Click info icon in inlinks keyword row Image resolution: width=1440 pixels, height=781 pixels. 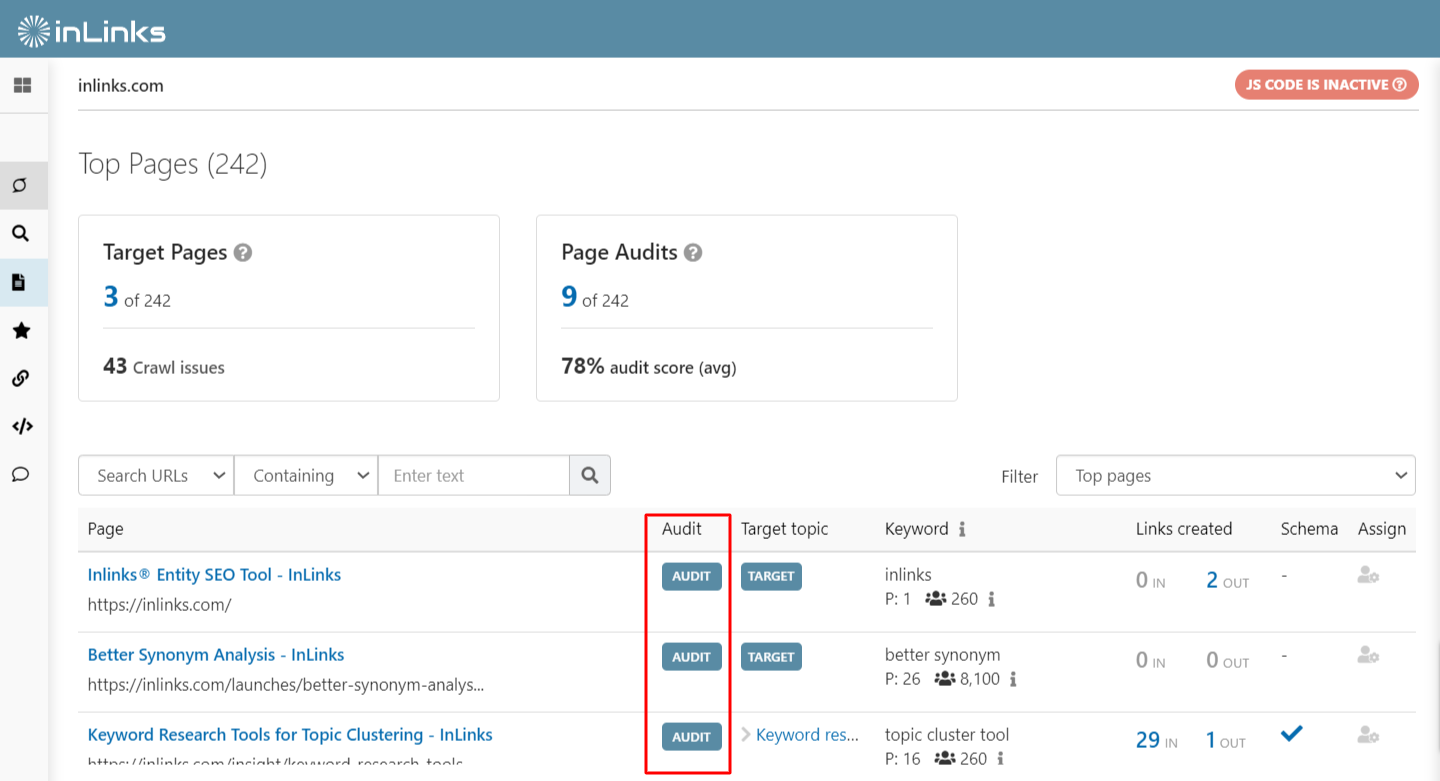pos(992,599)
